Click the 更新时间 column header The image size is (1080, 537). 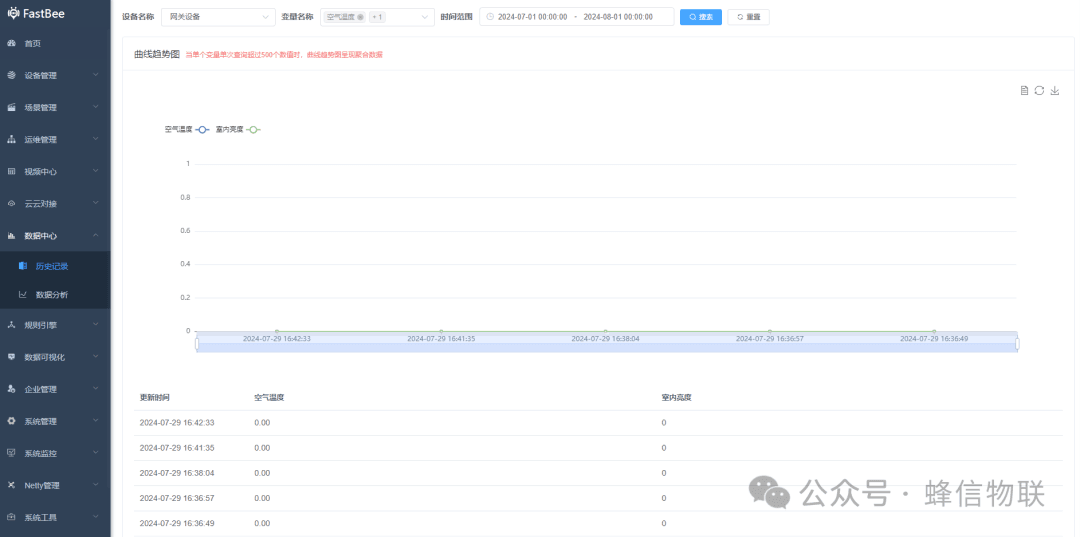(x=154, y=397)
